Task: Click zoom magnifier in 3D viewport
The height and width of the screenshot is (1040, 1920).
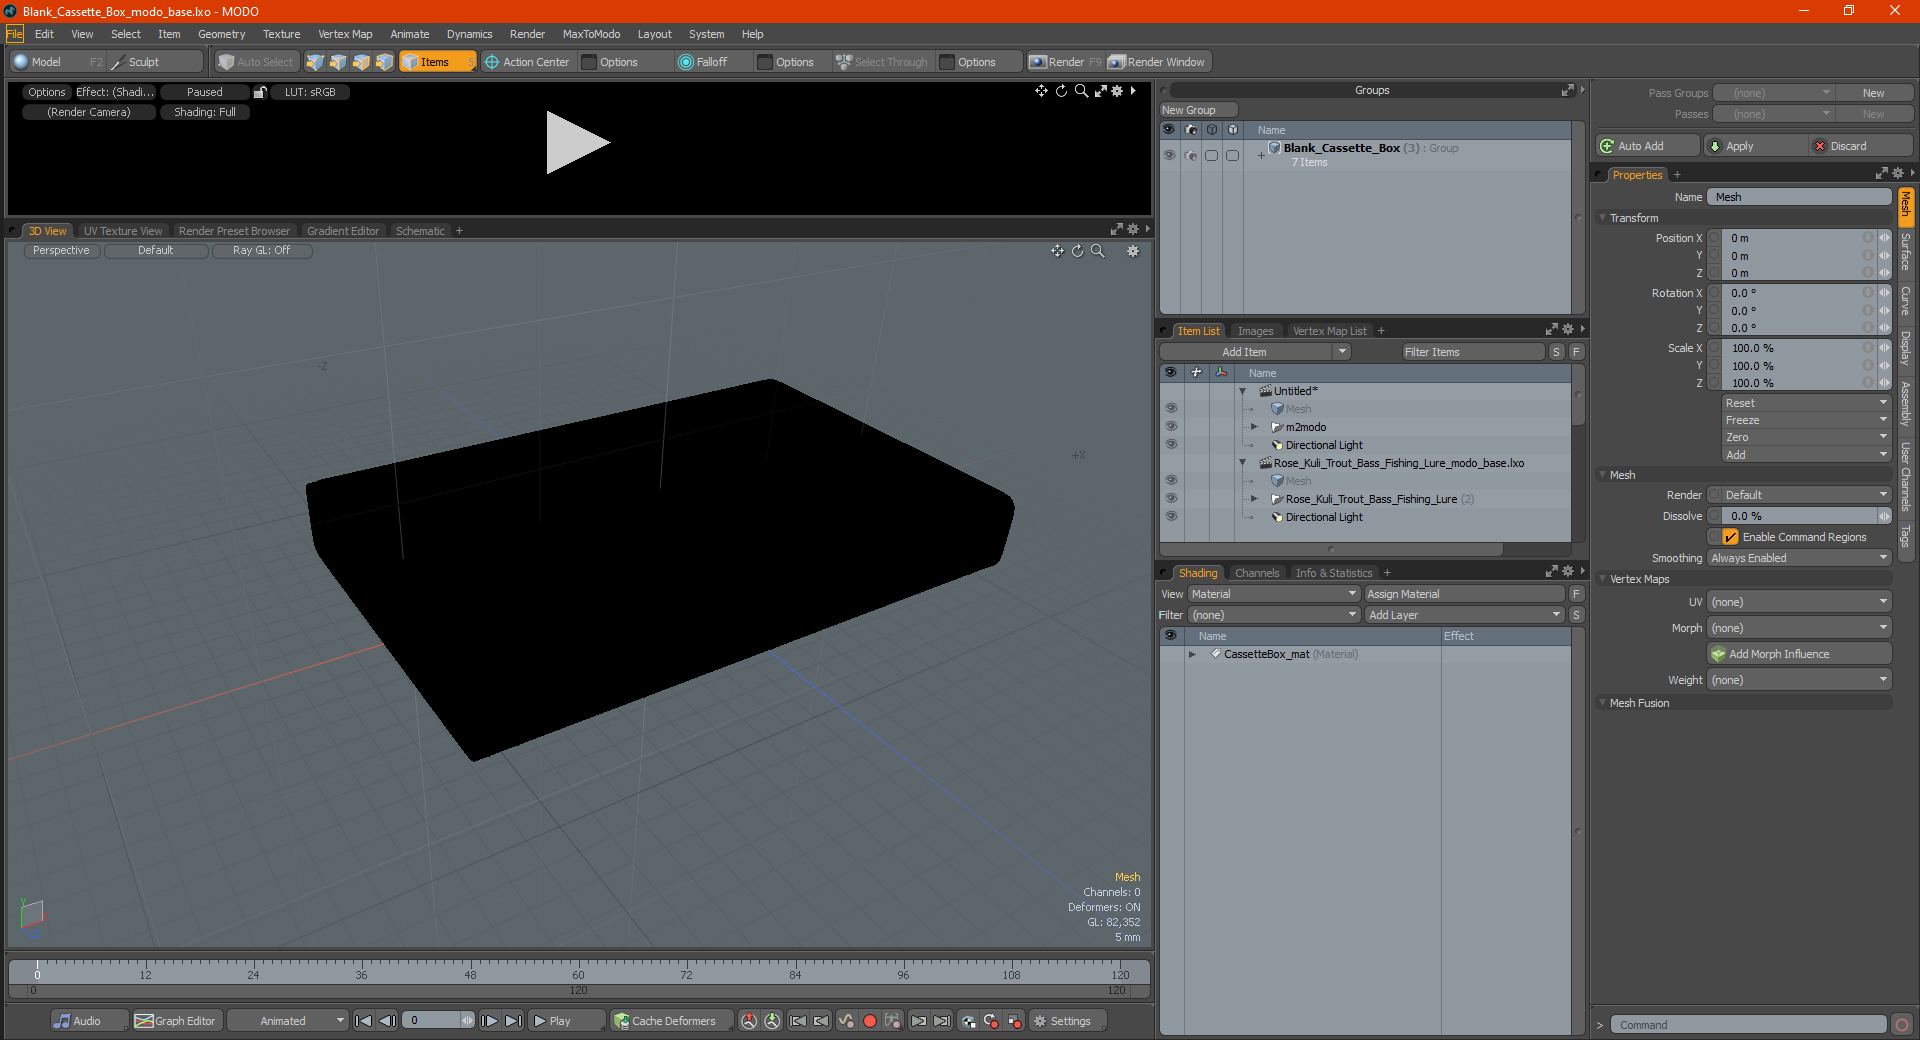Action: point(1098,251)
